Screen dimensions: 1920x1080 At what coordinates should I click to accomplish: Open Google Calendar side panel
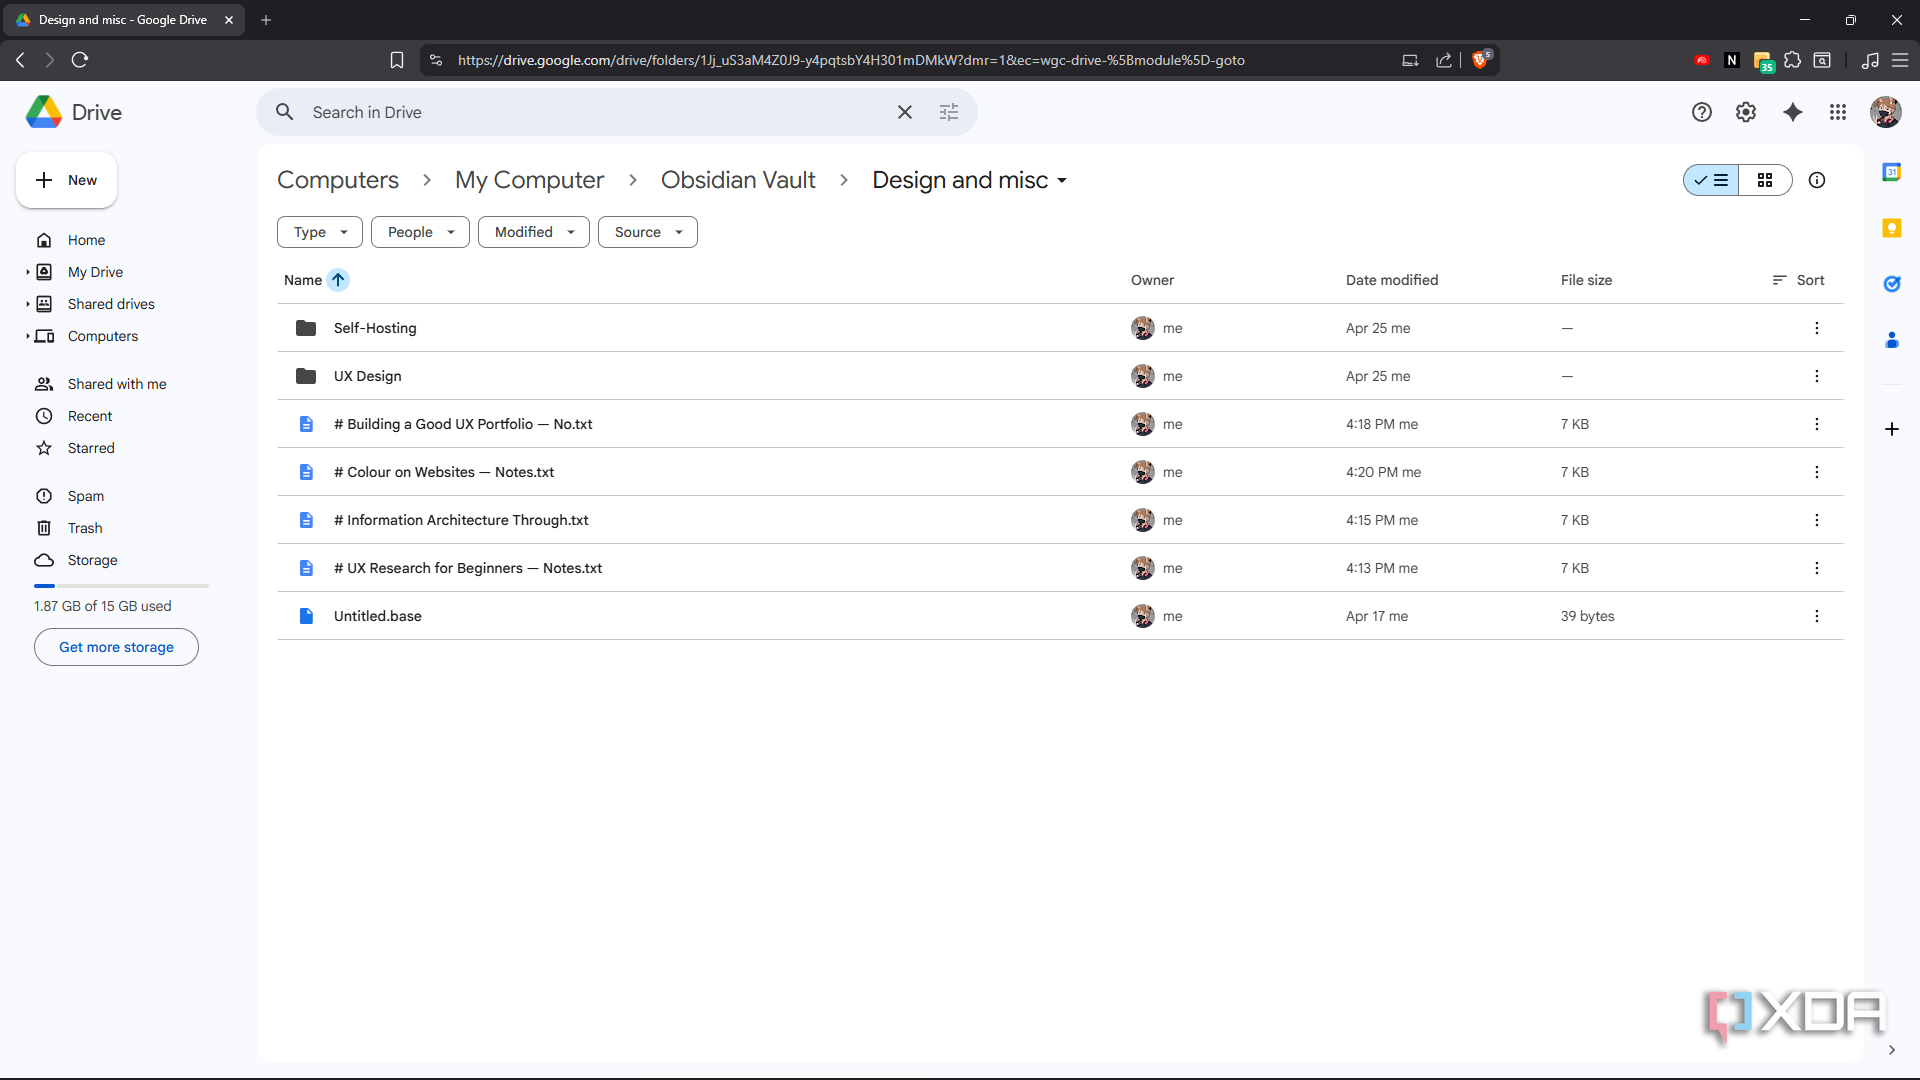pyautogui.click(x=1892, y=172)
